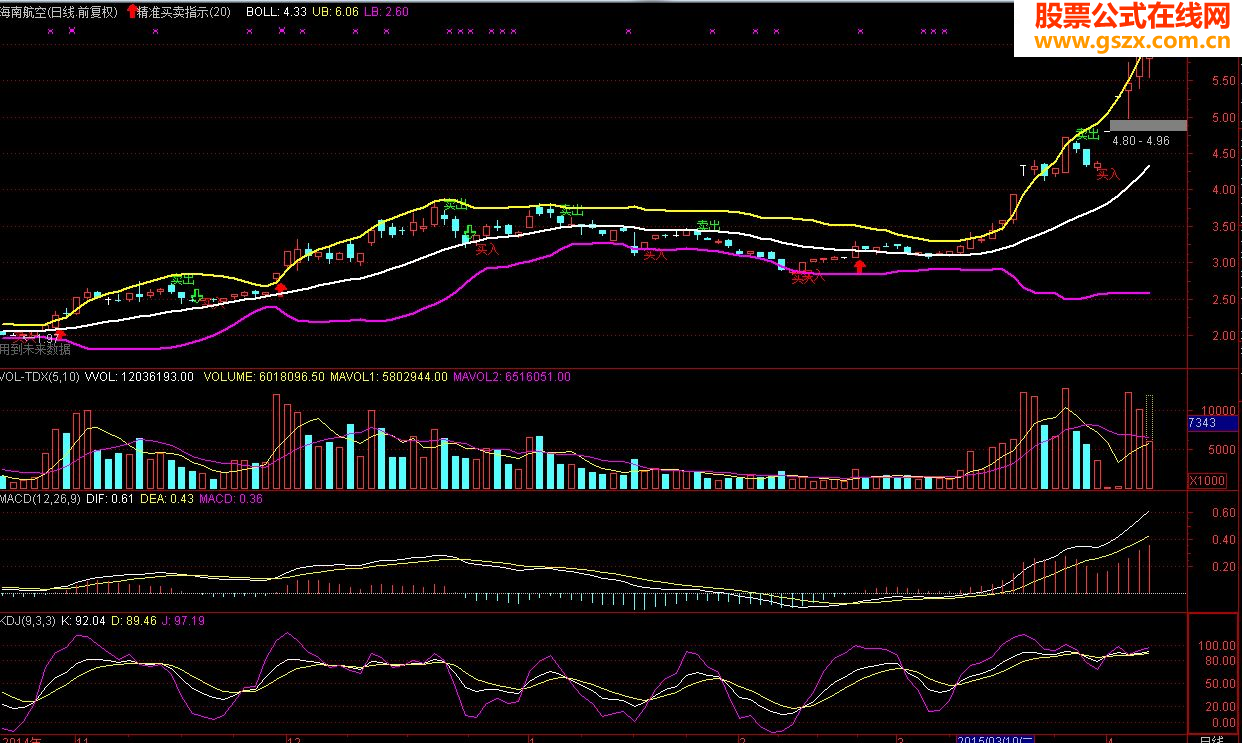
Task: Click the blue 7343 volume value tag
Action: 1211,424
